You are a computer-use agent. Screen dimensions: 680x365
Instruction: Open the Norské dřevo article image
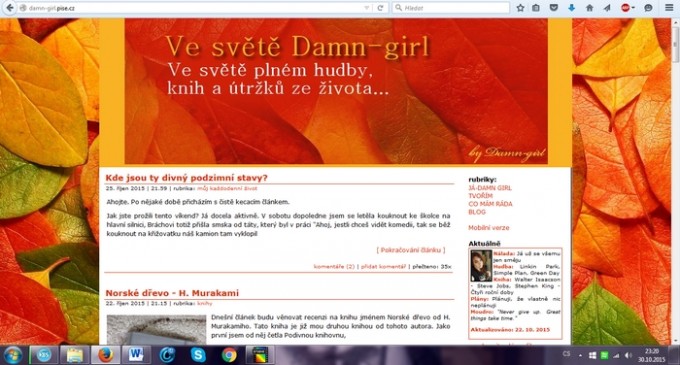[x=156, y=330]
